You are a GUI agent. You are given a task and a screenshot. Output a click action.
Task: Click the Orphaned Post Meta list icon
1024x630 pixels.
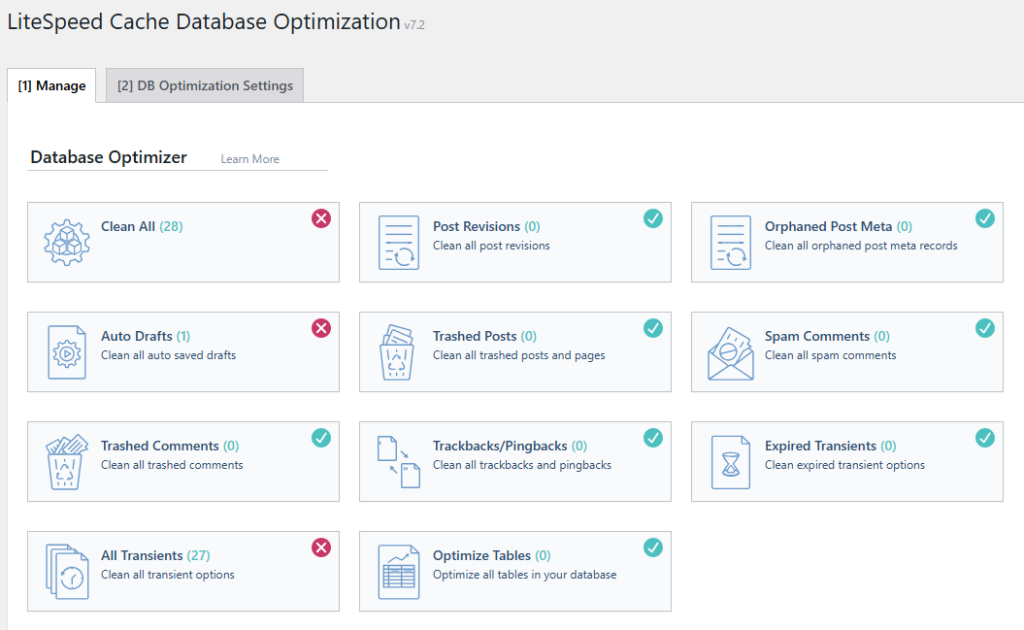pos(729,241)
